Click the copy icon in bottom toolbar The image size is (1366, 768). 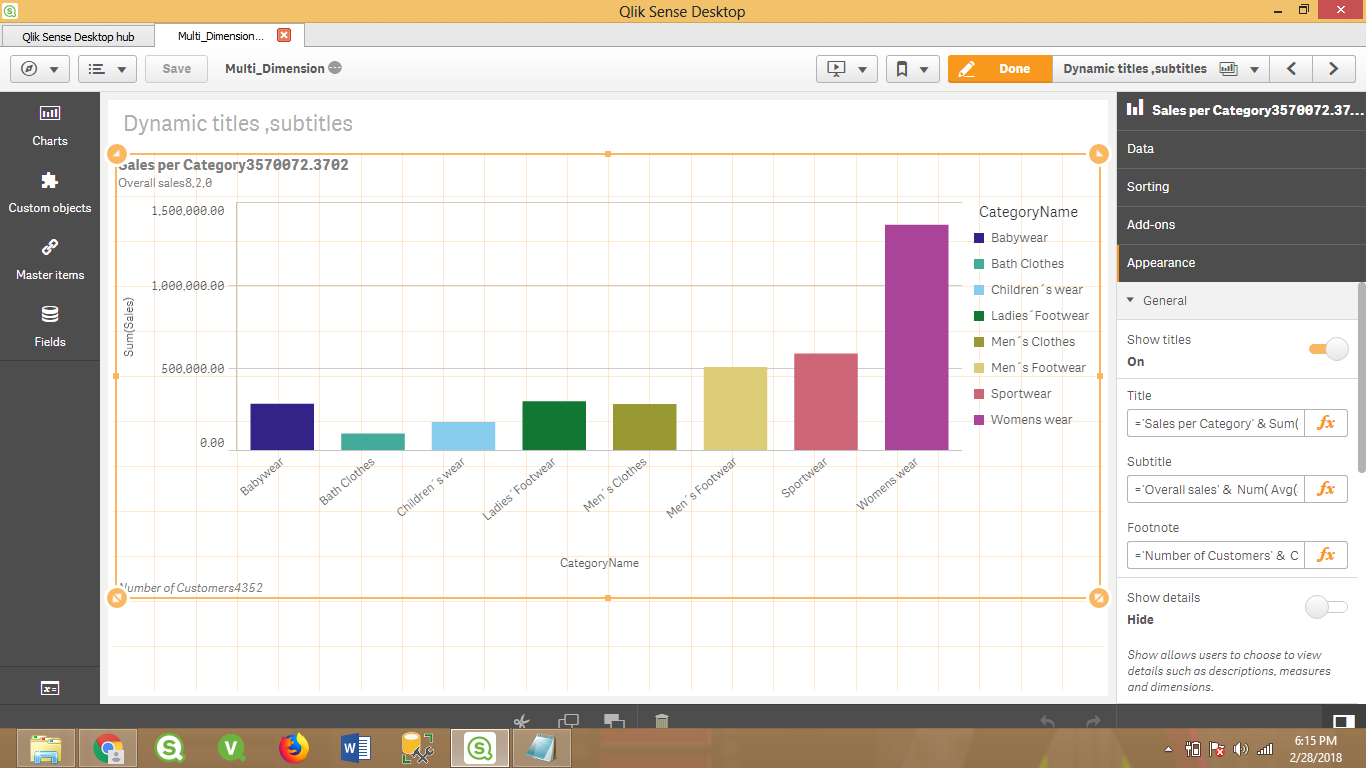(567, 720)
